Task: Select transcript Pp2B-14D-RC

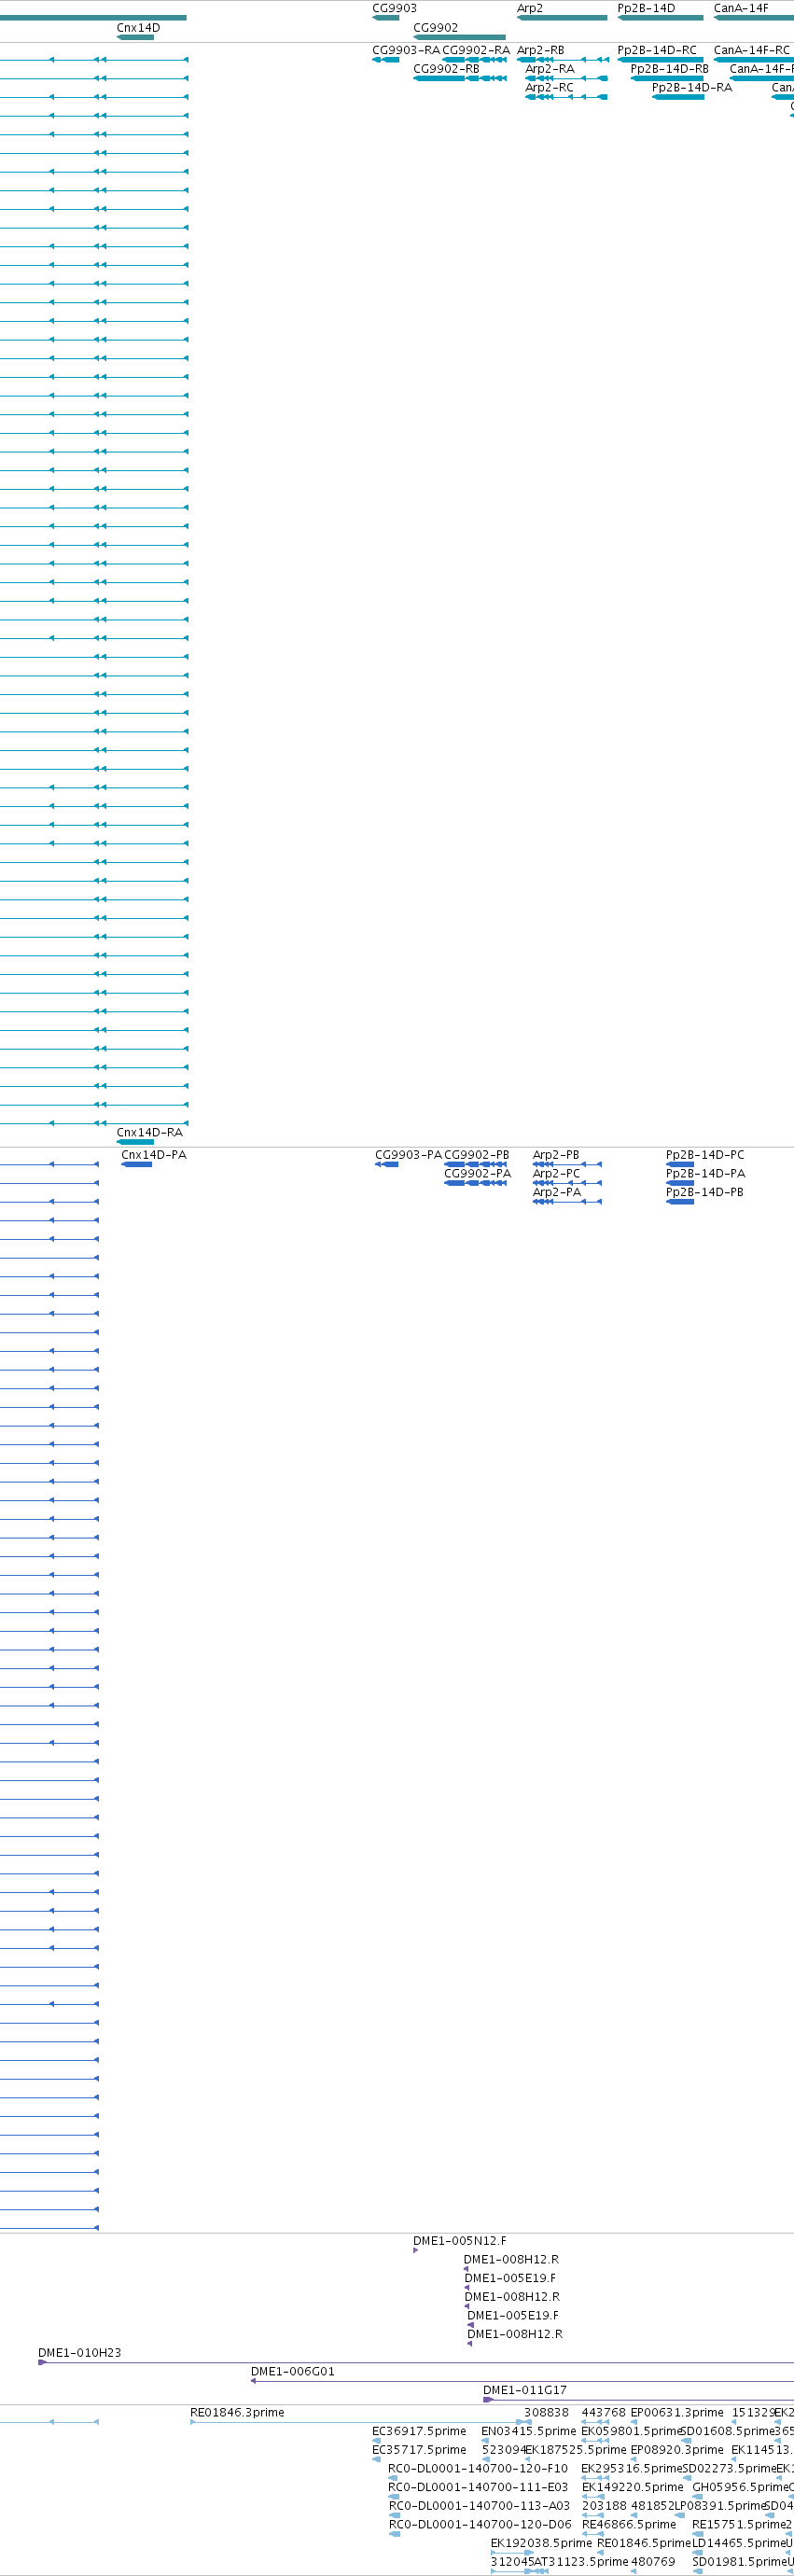Action: tap(657, 50)
